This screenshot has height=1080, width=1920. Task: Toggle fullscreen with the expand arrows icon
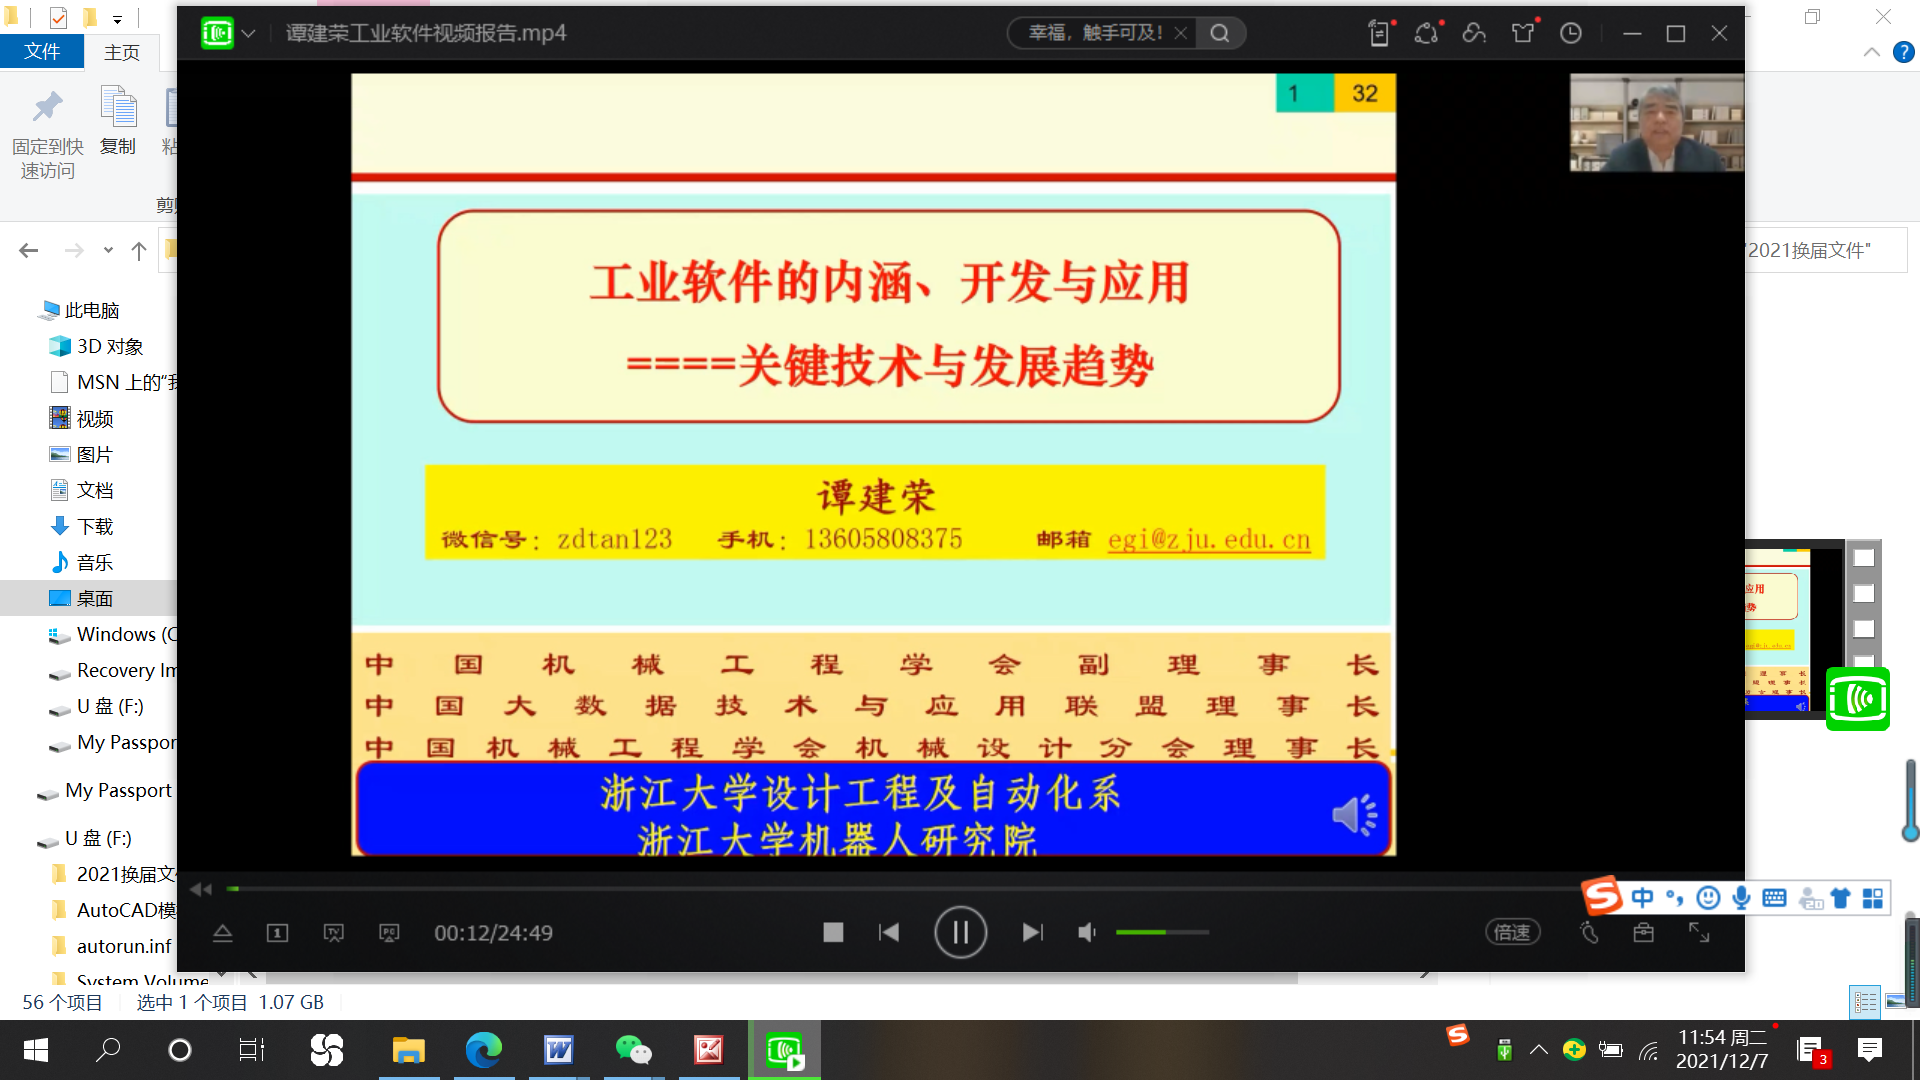(x=1699, y=932)
